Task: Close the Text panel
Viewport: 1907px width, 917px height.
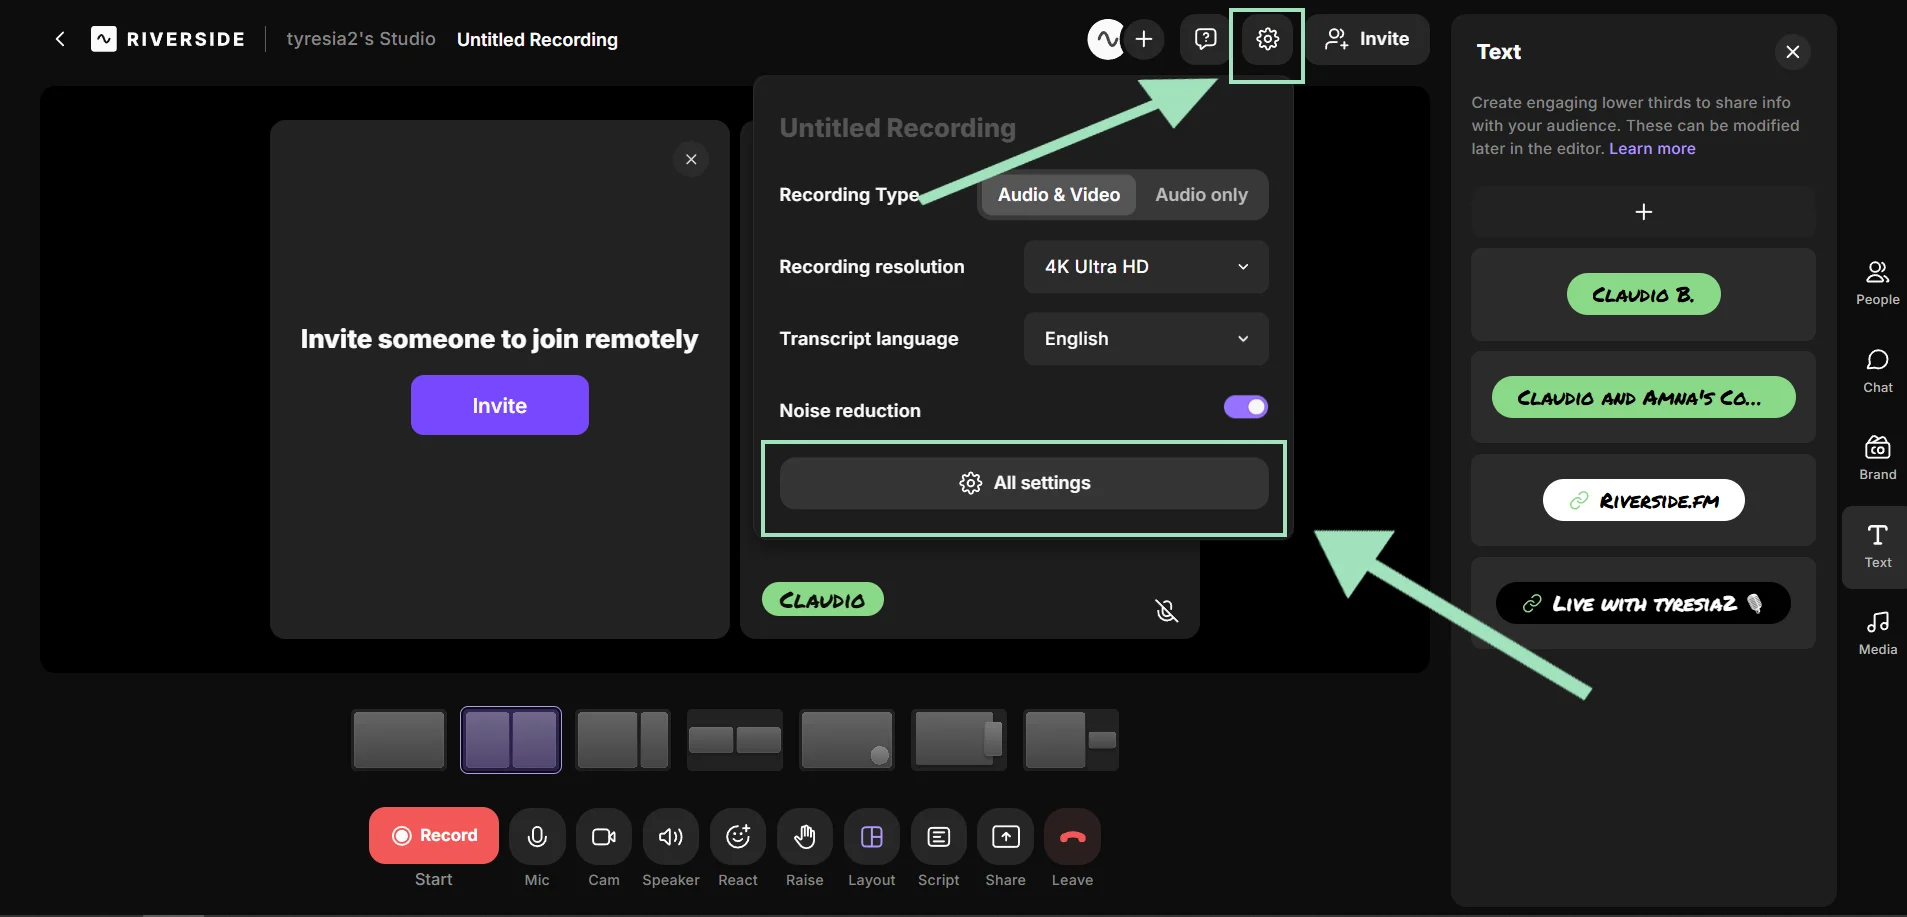Action: (x=1792, y=52)
